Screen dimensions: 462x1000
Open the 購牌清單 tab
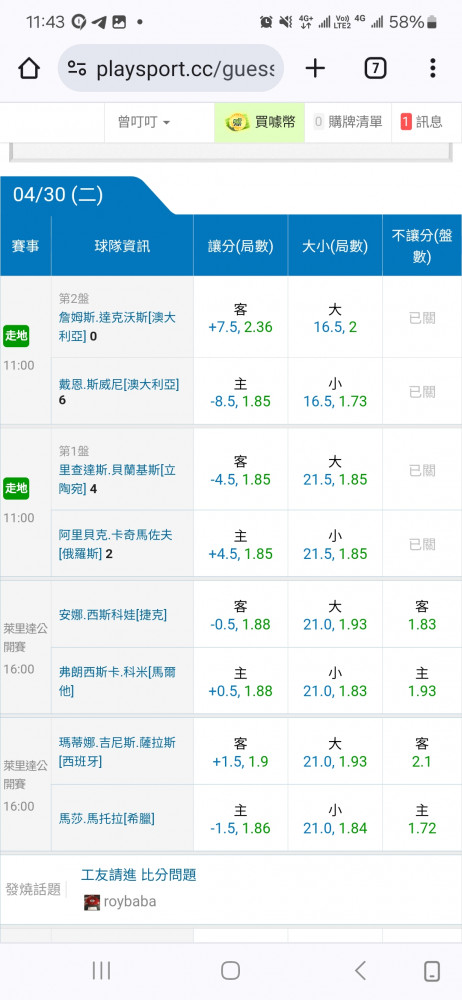(348, 122)
